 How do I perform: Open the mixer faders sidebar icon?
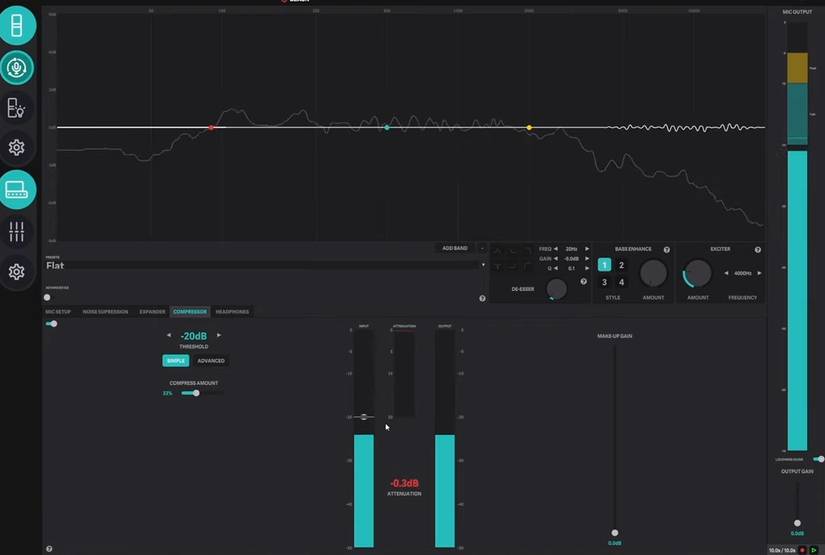[x=17, y=231]
